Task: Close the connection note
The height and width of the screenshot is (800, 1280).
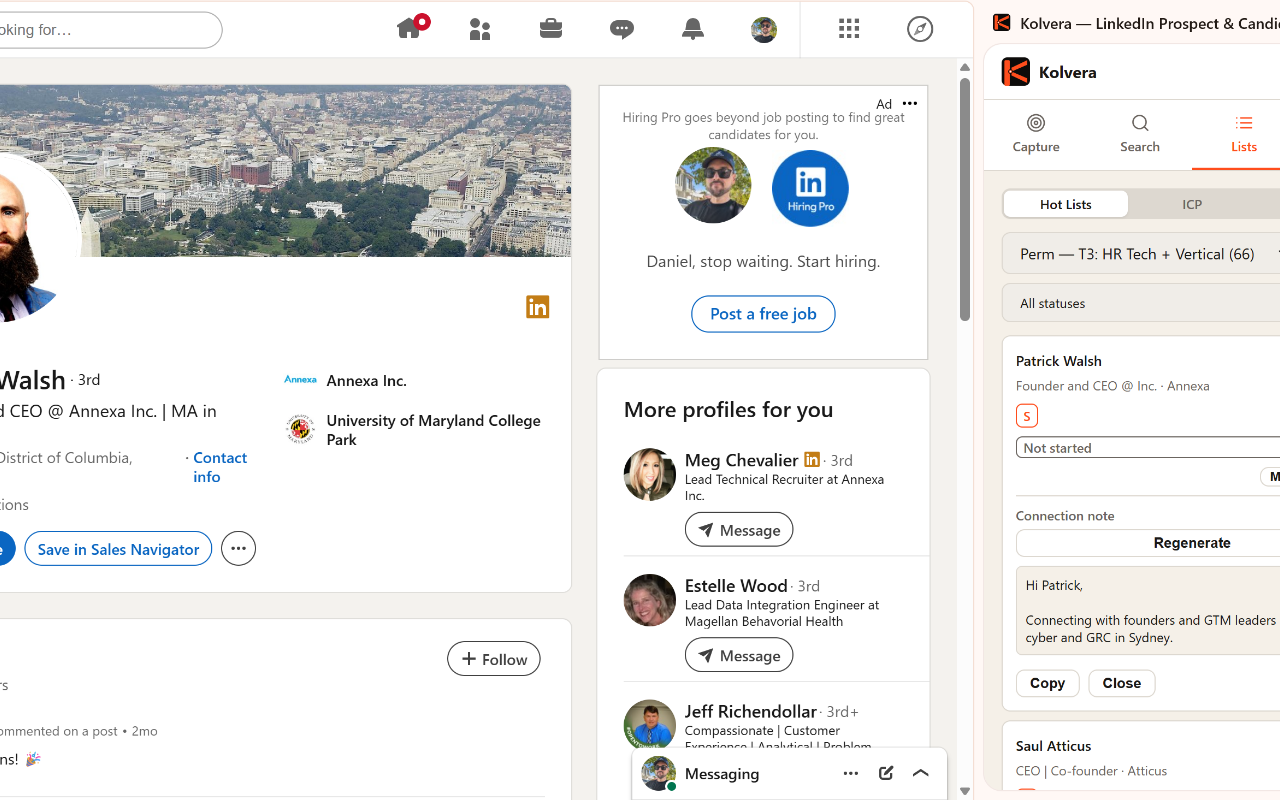Action: [x=1122, y=683]
